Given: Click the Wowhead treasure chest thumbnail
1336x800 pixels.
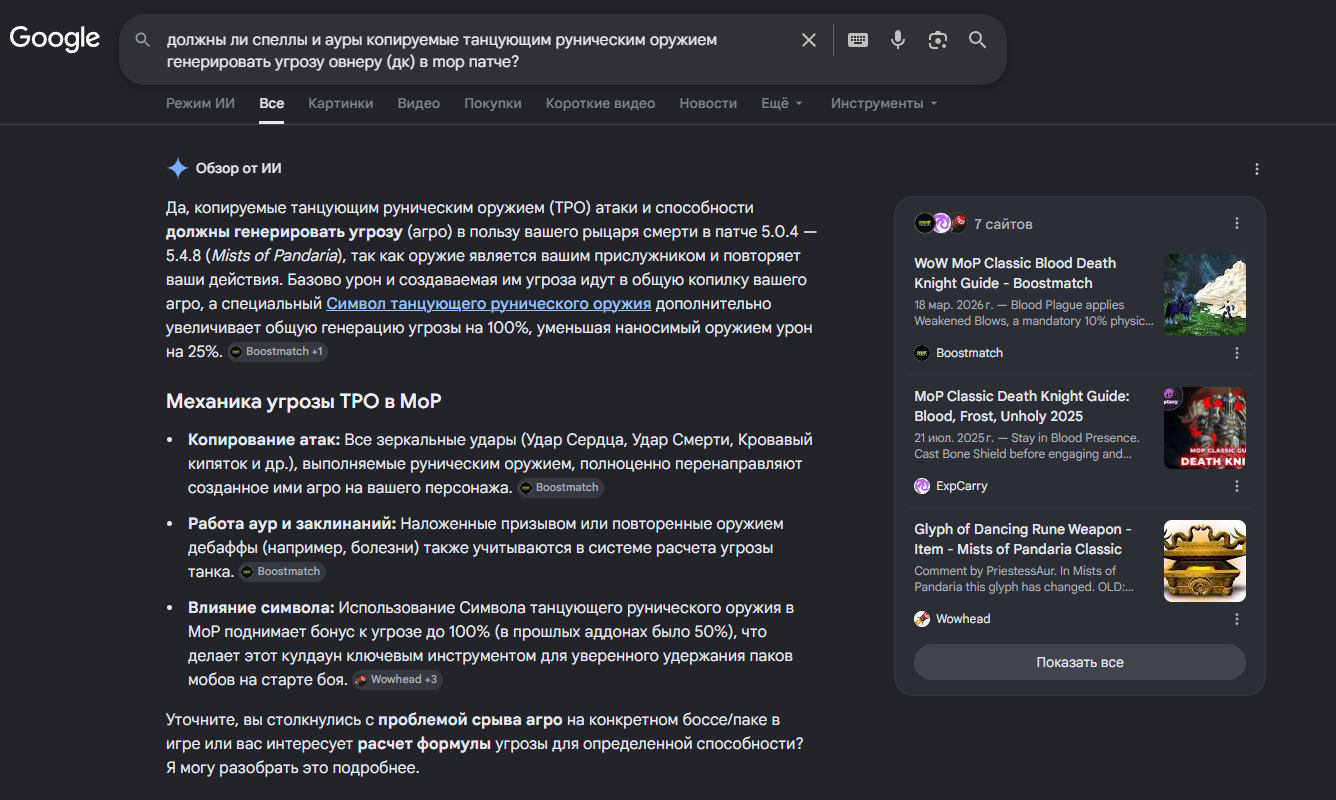Looking at the screenshot, I should coord(1205,561).
